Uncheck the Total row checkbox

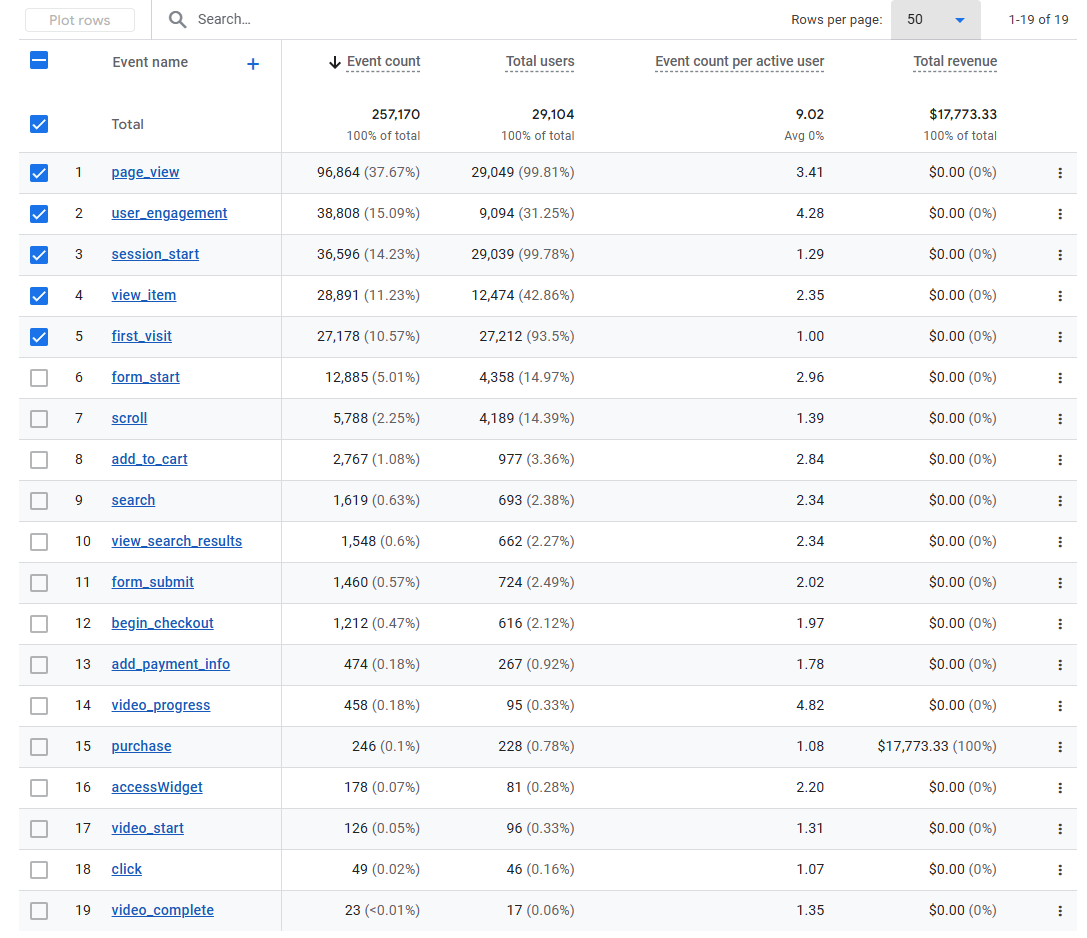point(39,124)
